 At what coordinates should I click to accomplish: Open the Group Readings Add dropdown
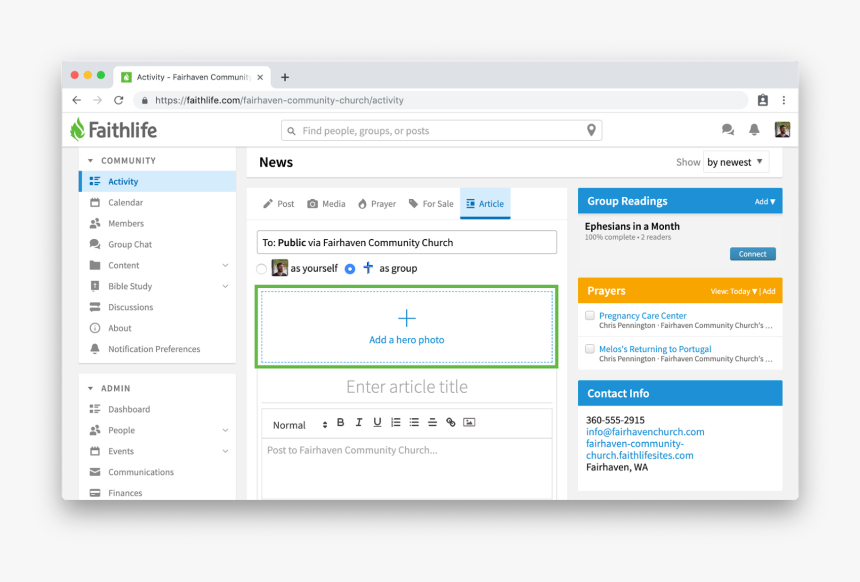click(x=765, y=202)
